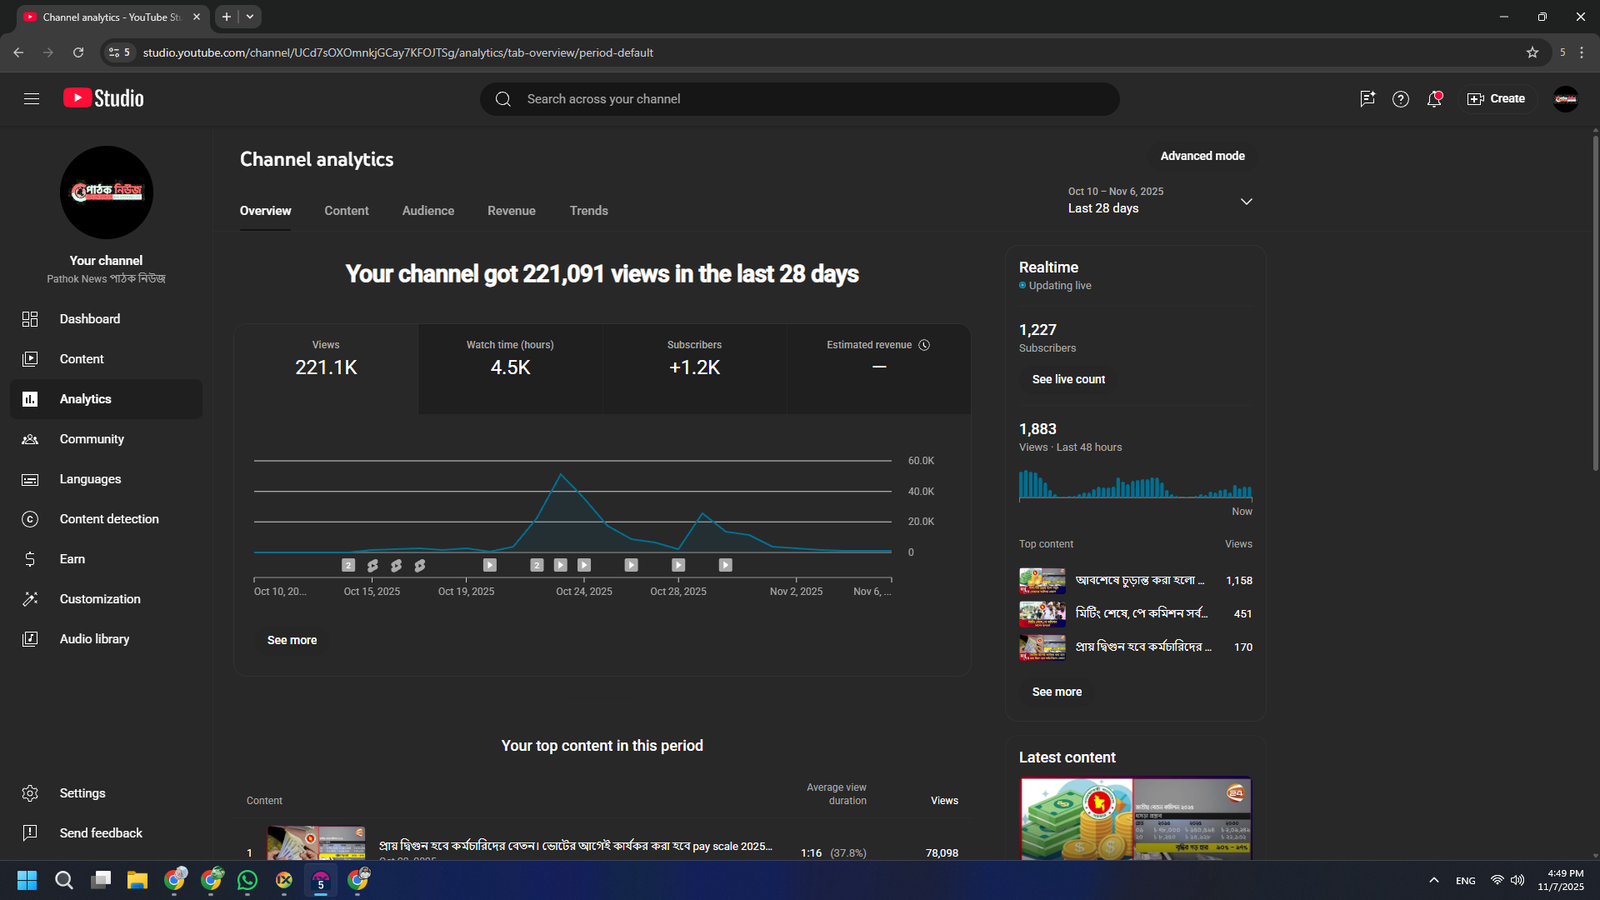The width and height of the screenshot is (1600, 900).
Task: Switch to the Audience tab
Action: [428, 211]
